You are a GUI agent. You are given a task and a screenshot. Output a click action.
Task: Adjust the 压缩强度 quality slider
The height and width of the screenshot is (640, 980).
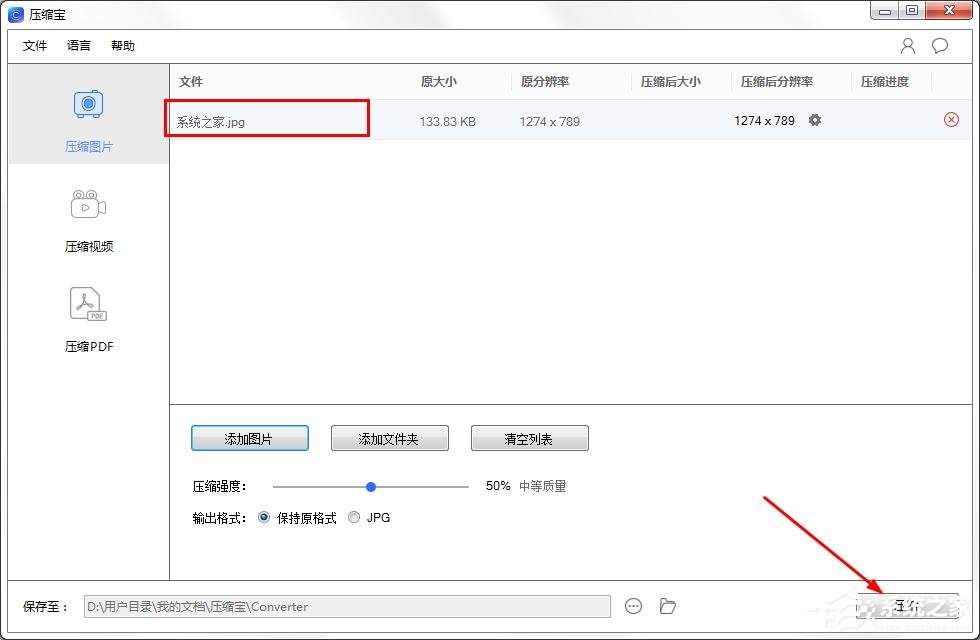point(371,486)
